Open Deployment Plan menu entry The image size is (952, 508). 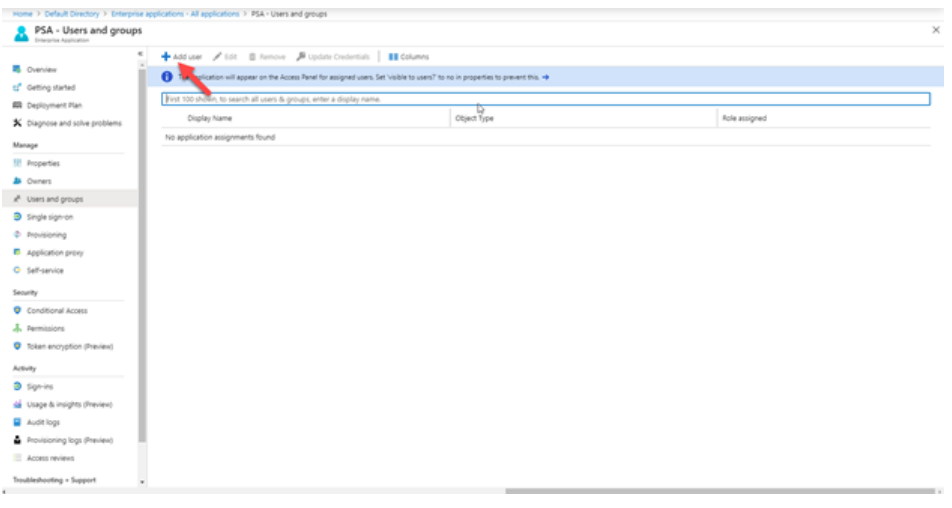coord(54,106)
